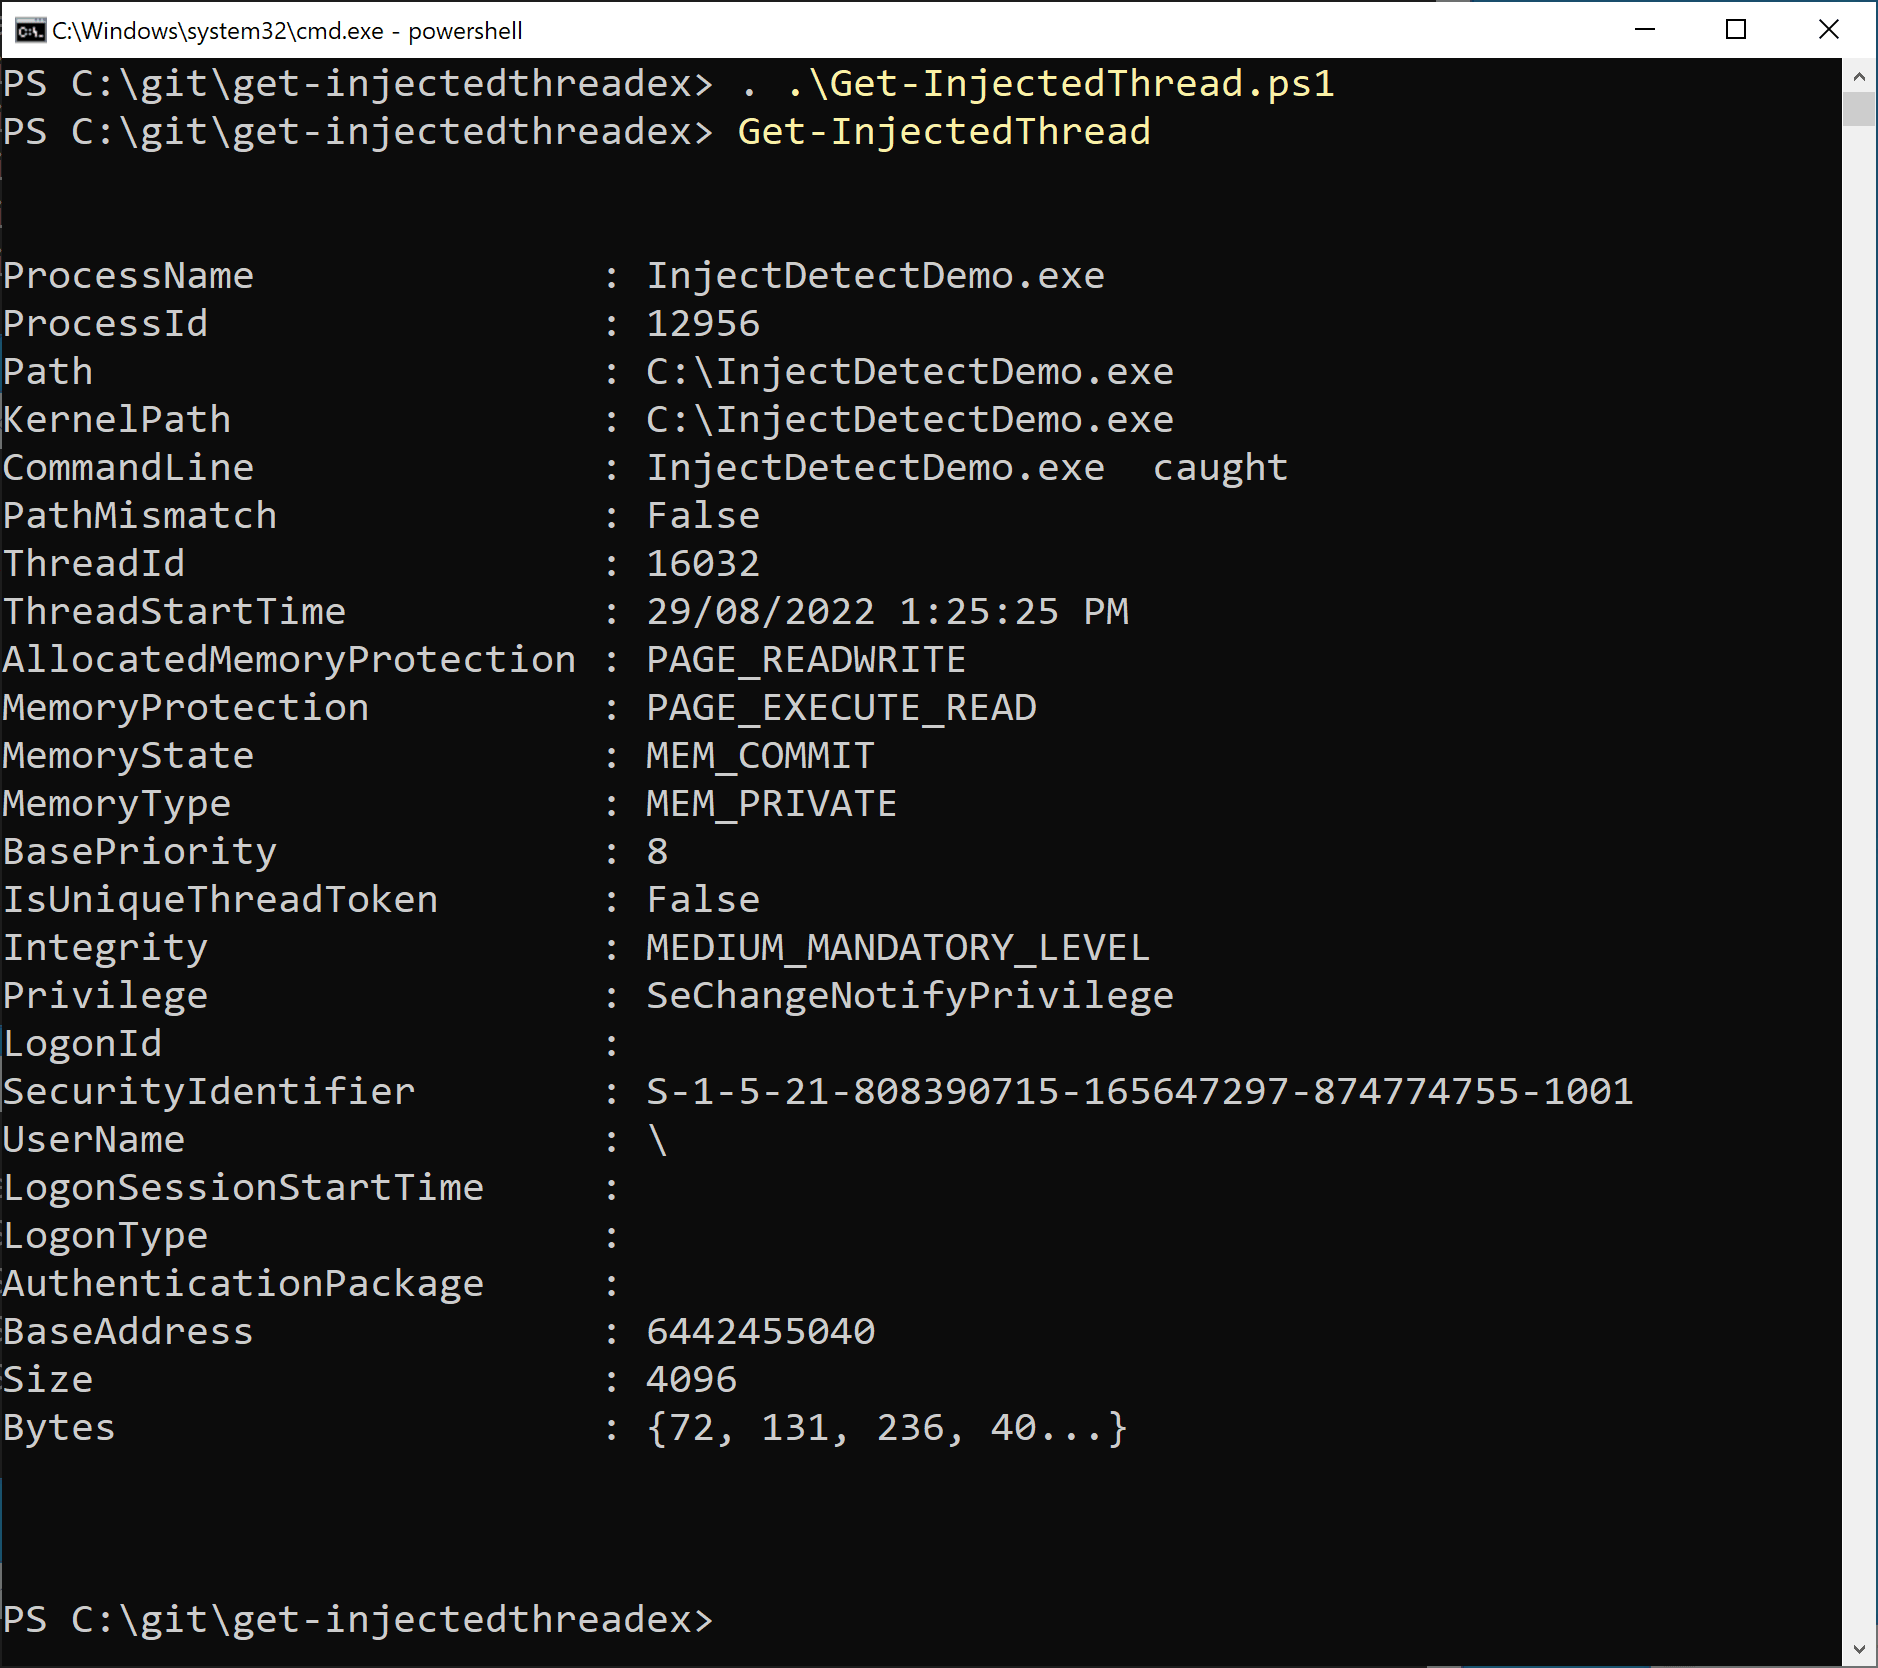Click the scrollbar up arrow
The height and width of the screenshot is (1668, 1878).
click(1859, 76)
